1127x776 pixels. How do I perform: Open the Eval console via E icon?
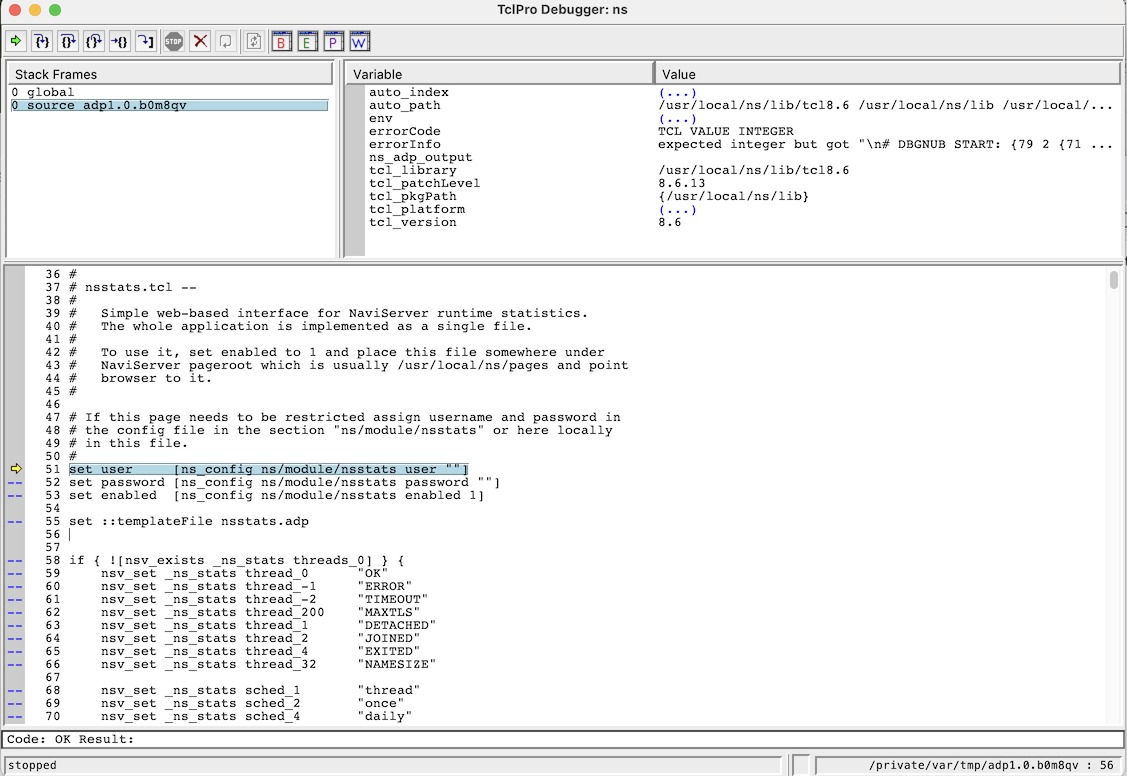(307, 41)
